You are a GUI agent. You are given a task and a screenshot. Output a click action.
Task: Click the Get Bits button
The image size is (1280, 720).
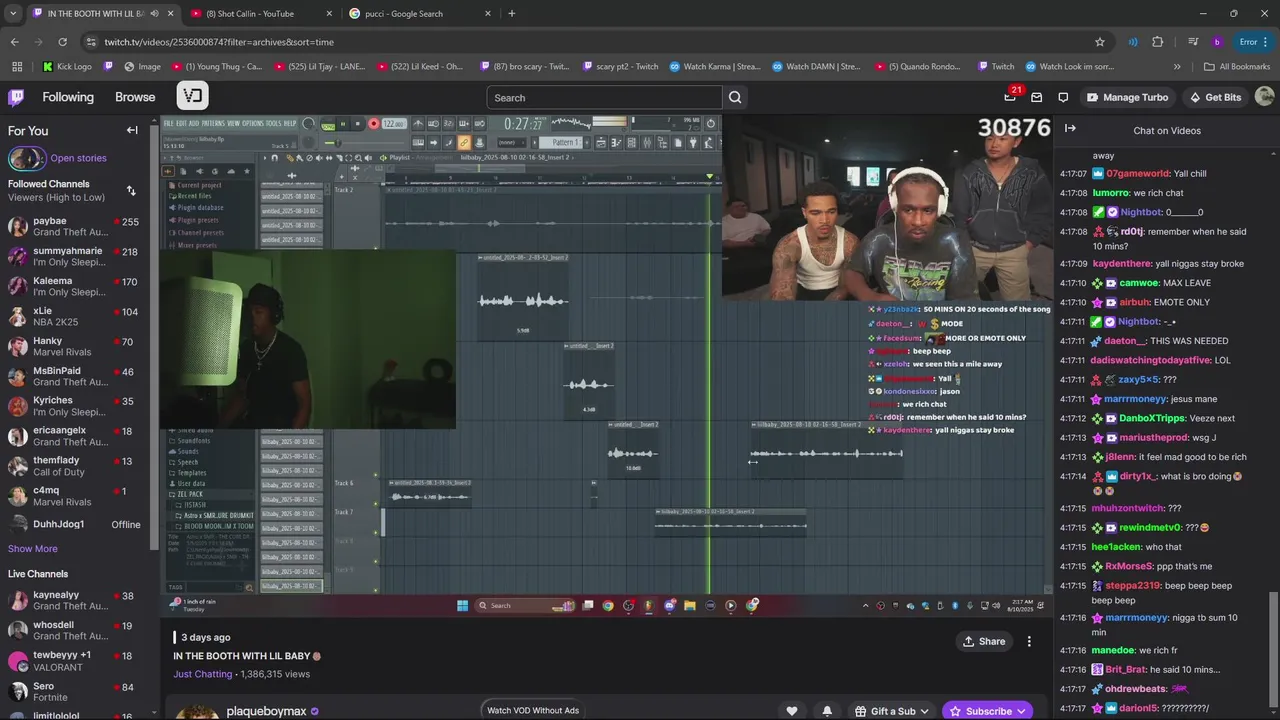[x=1215, y=97]
